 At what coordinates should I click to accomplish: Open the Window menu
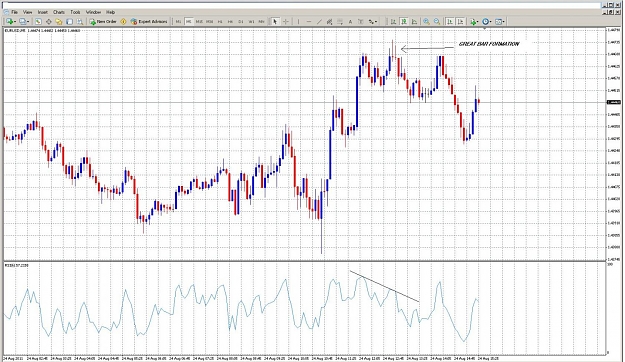click(x=94, y=12)
